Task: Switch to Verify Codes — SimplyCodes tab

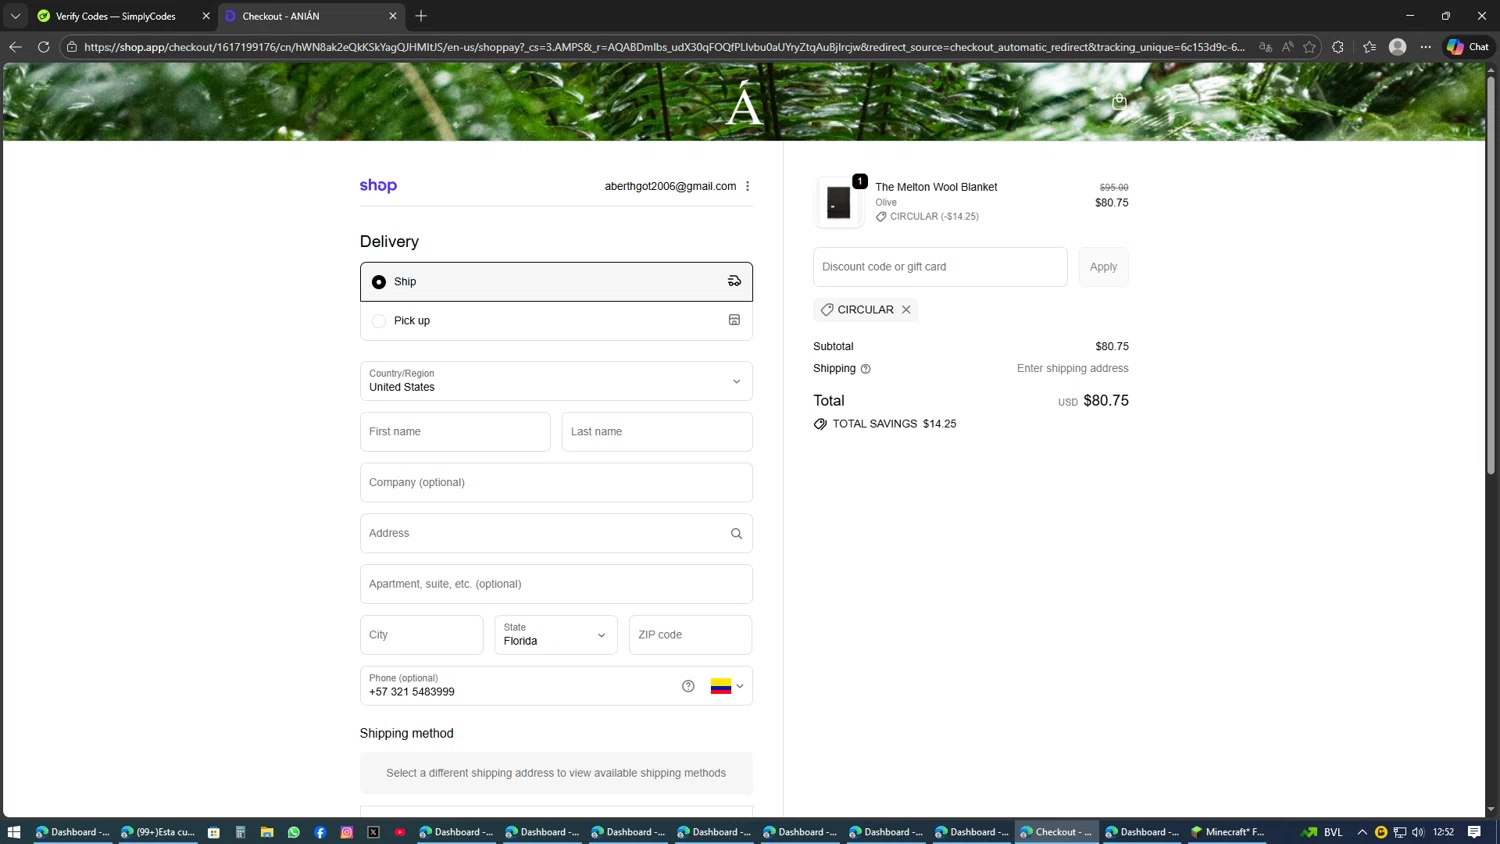Action: [116, 16]
